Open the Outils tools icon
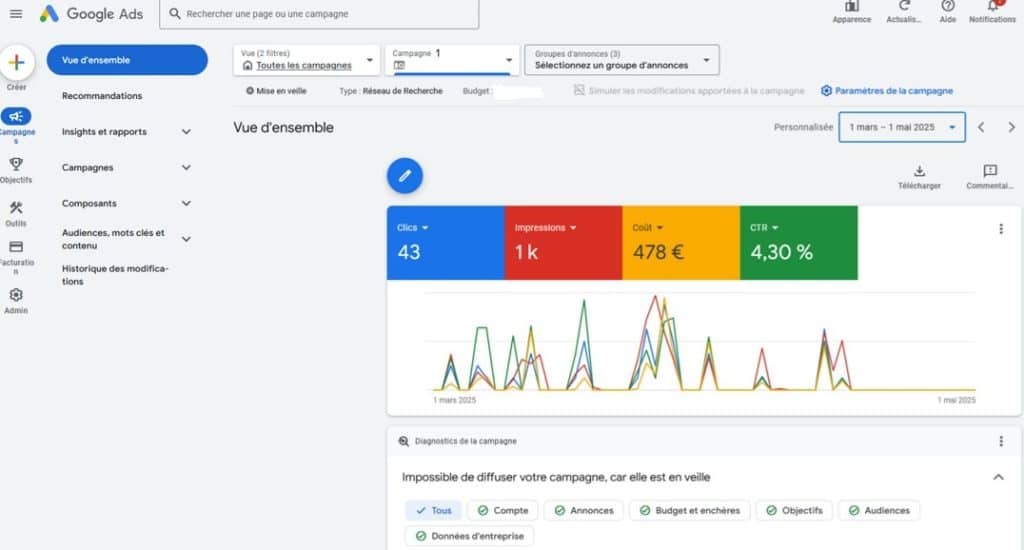 (16, 208)
